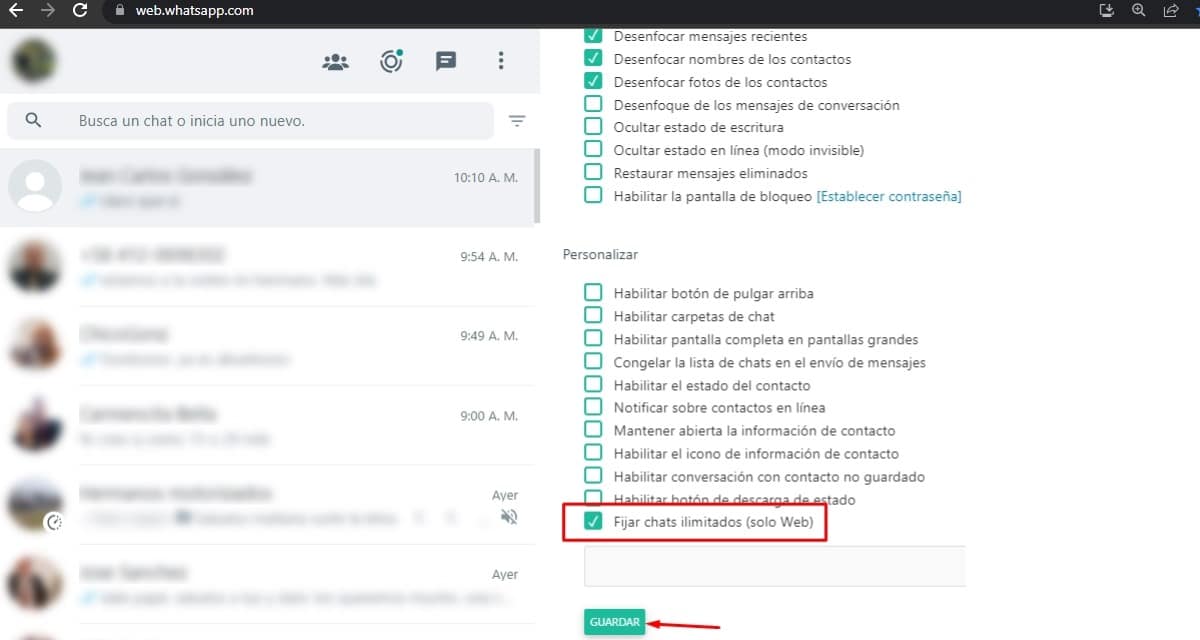Open the chat received at 9:49 A. M.
The image size is (1200, 640).
[x=268, y=345]
